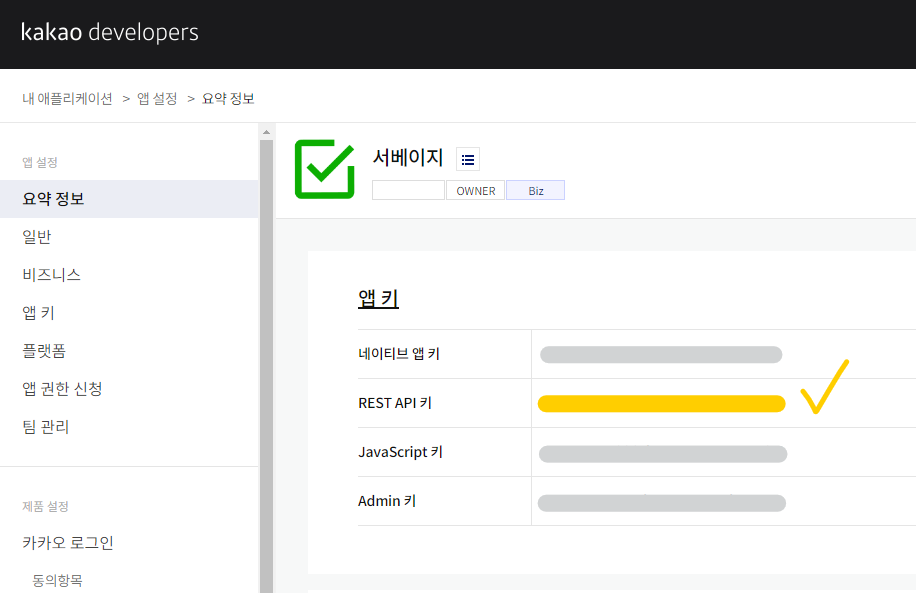Open 팀 관리 sidebar item
Viewport: 916px width, 593px height.
coord(46,426)
